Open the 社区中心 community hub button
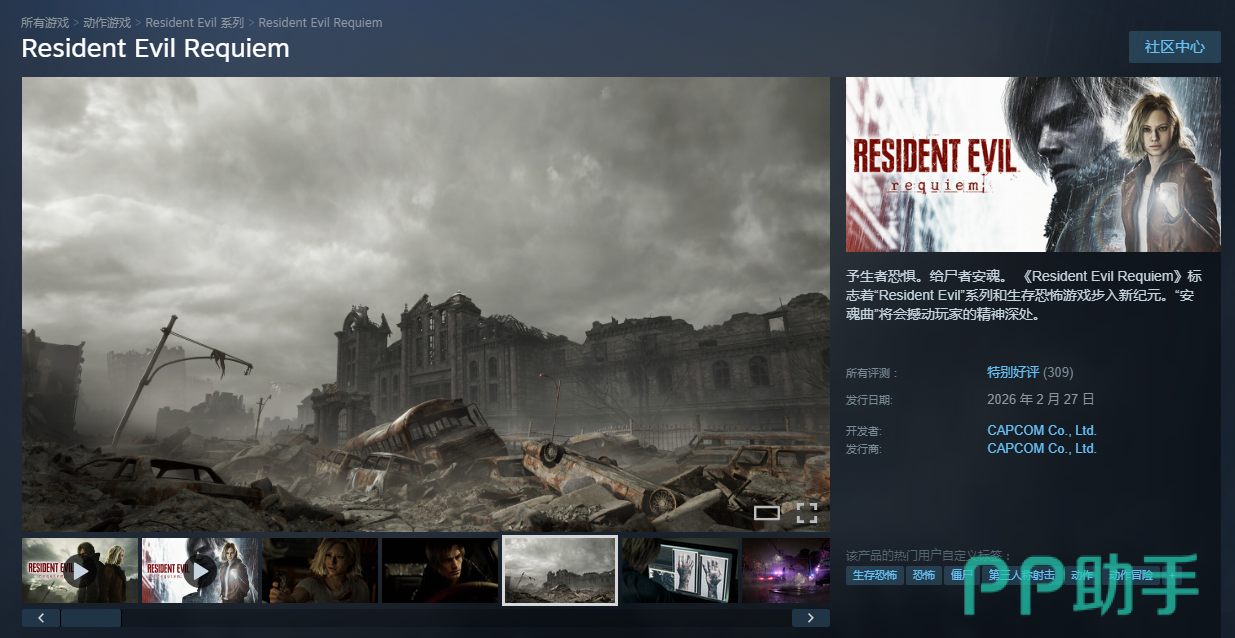Image resolution: width=1235 pixels, height=638 pixels. pos(1174,47)
